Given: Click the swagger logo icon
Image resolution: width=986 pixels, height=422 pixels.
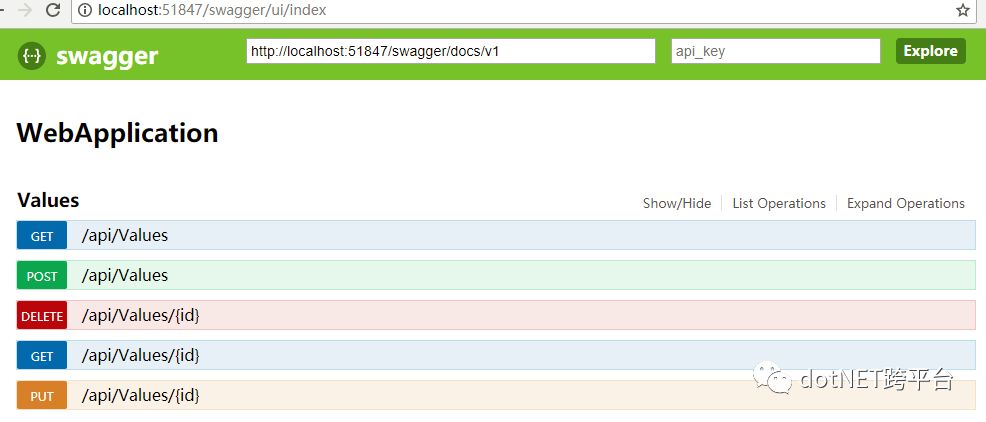Looking at the screenshot, I should (31, 56).
